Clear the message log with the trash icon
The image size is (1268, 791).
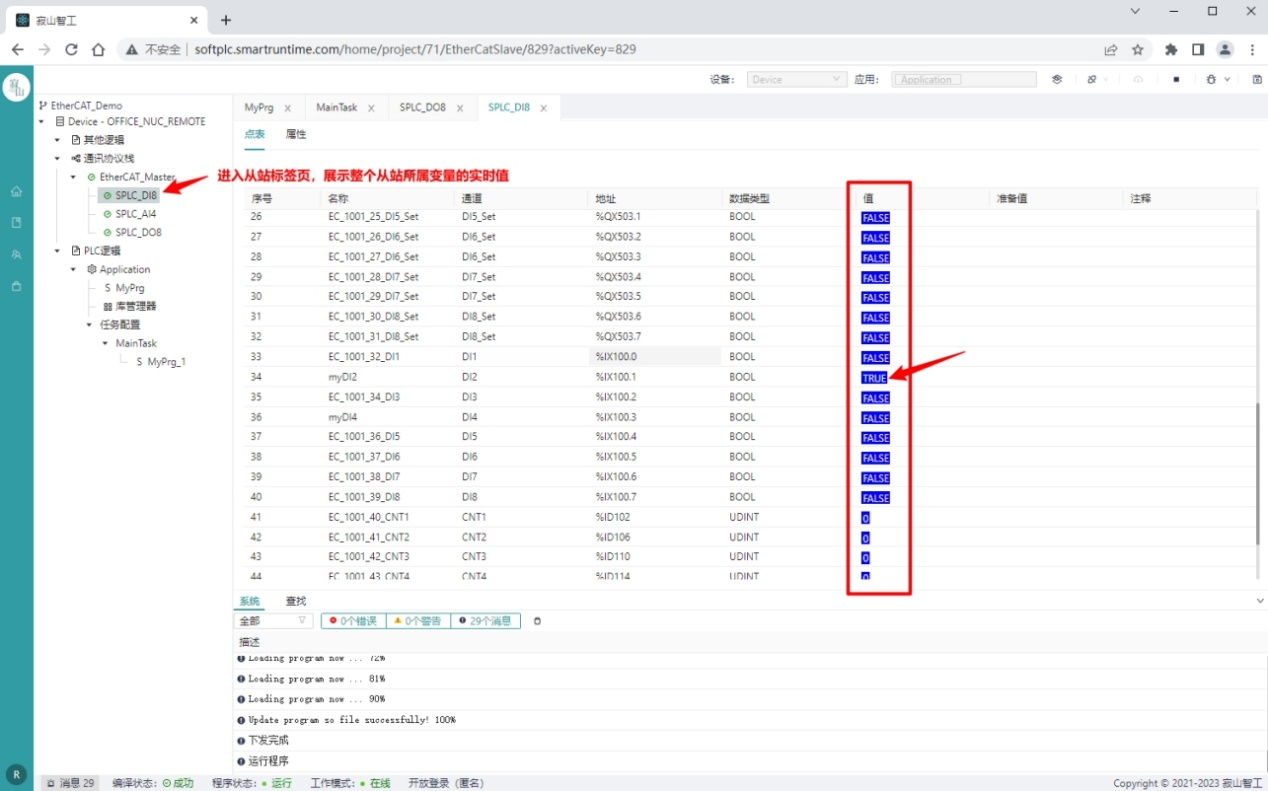537,621
